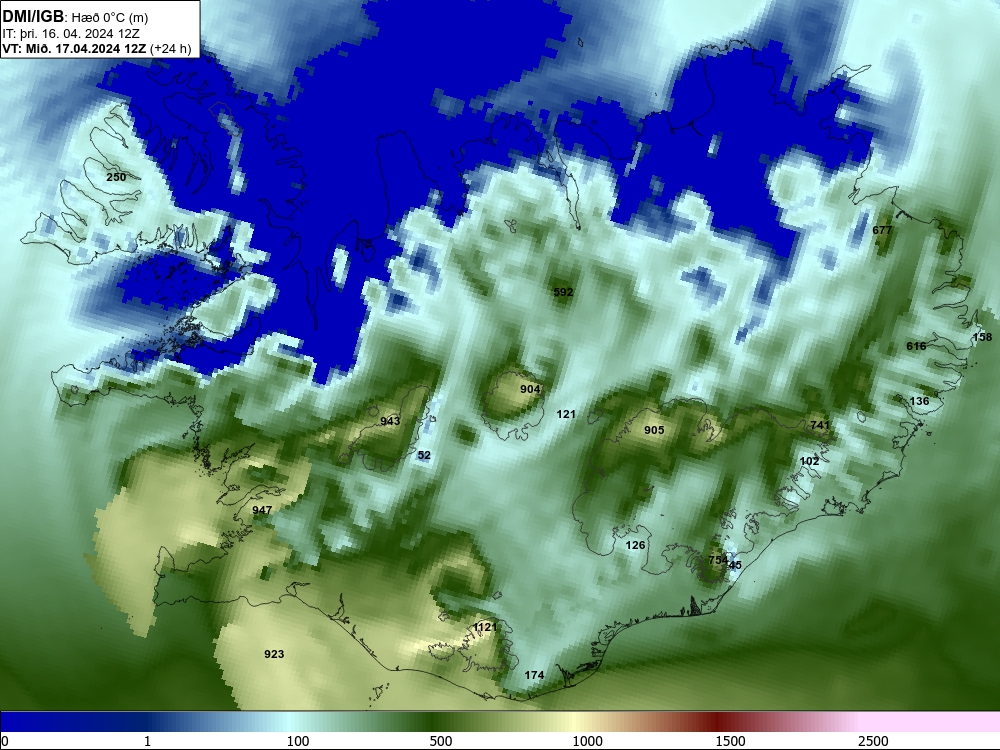Click the map value label 943
This screenshot has height=750, width=1000.
click(x=390, y=421)
